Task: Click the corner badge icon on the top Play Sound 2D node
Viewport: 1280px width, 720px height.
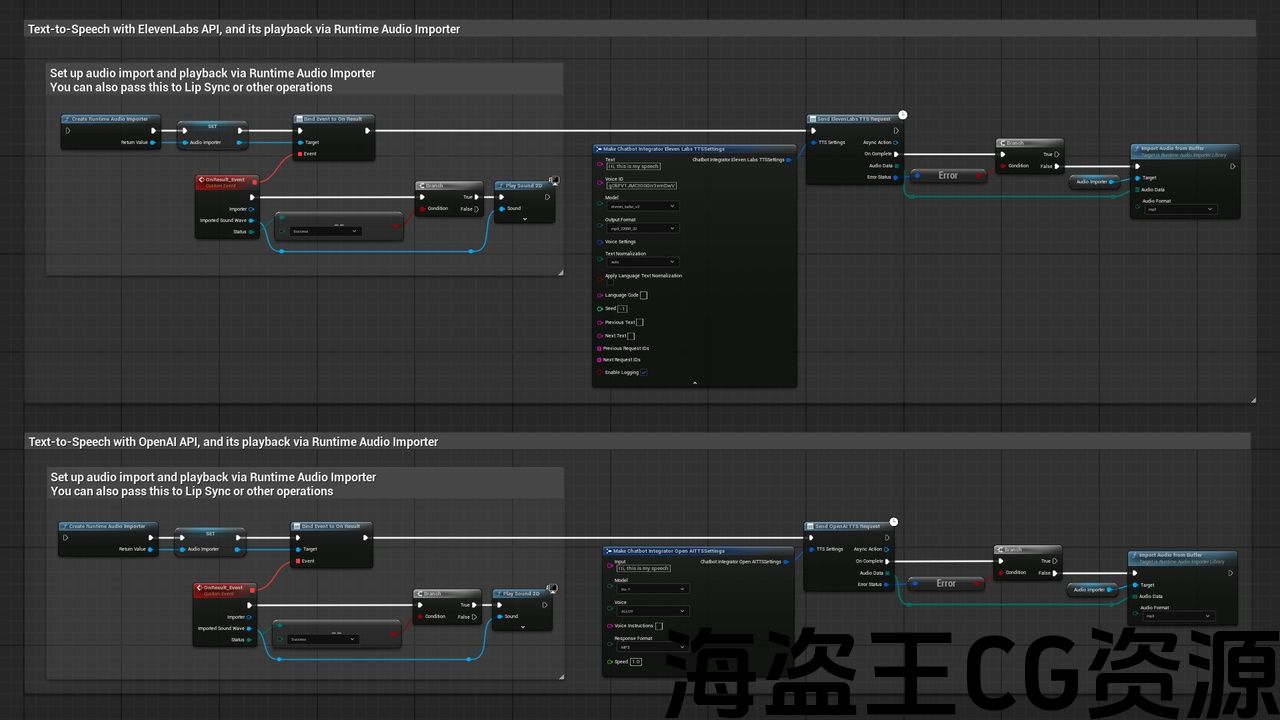Action: [x=554, y=181]
